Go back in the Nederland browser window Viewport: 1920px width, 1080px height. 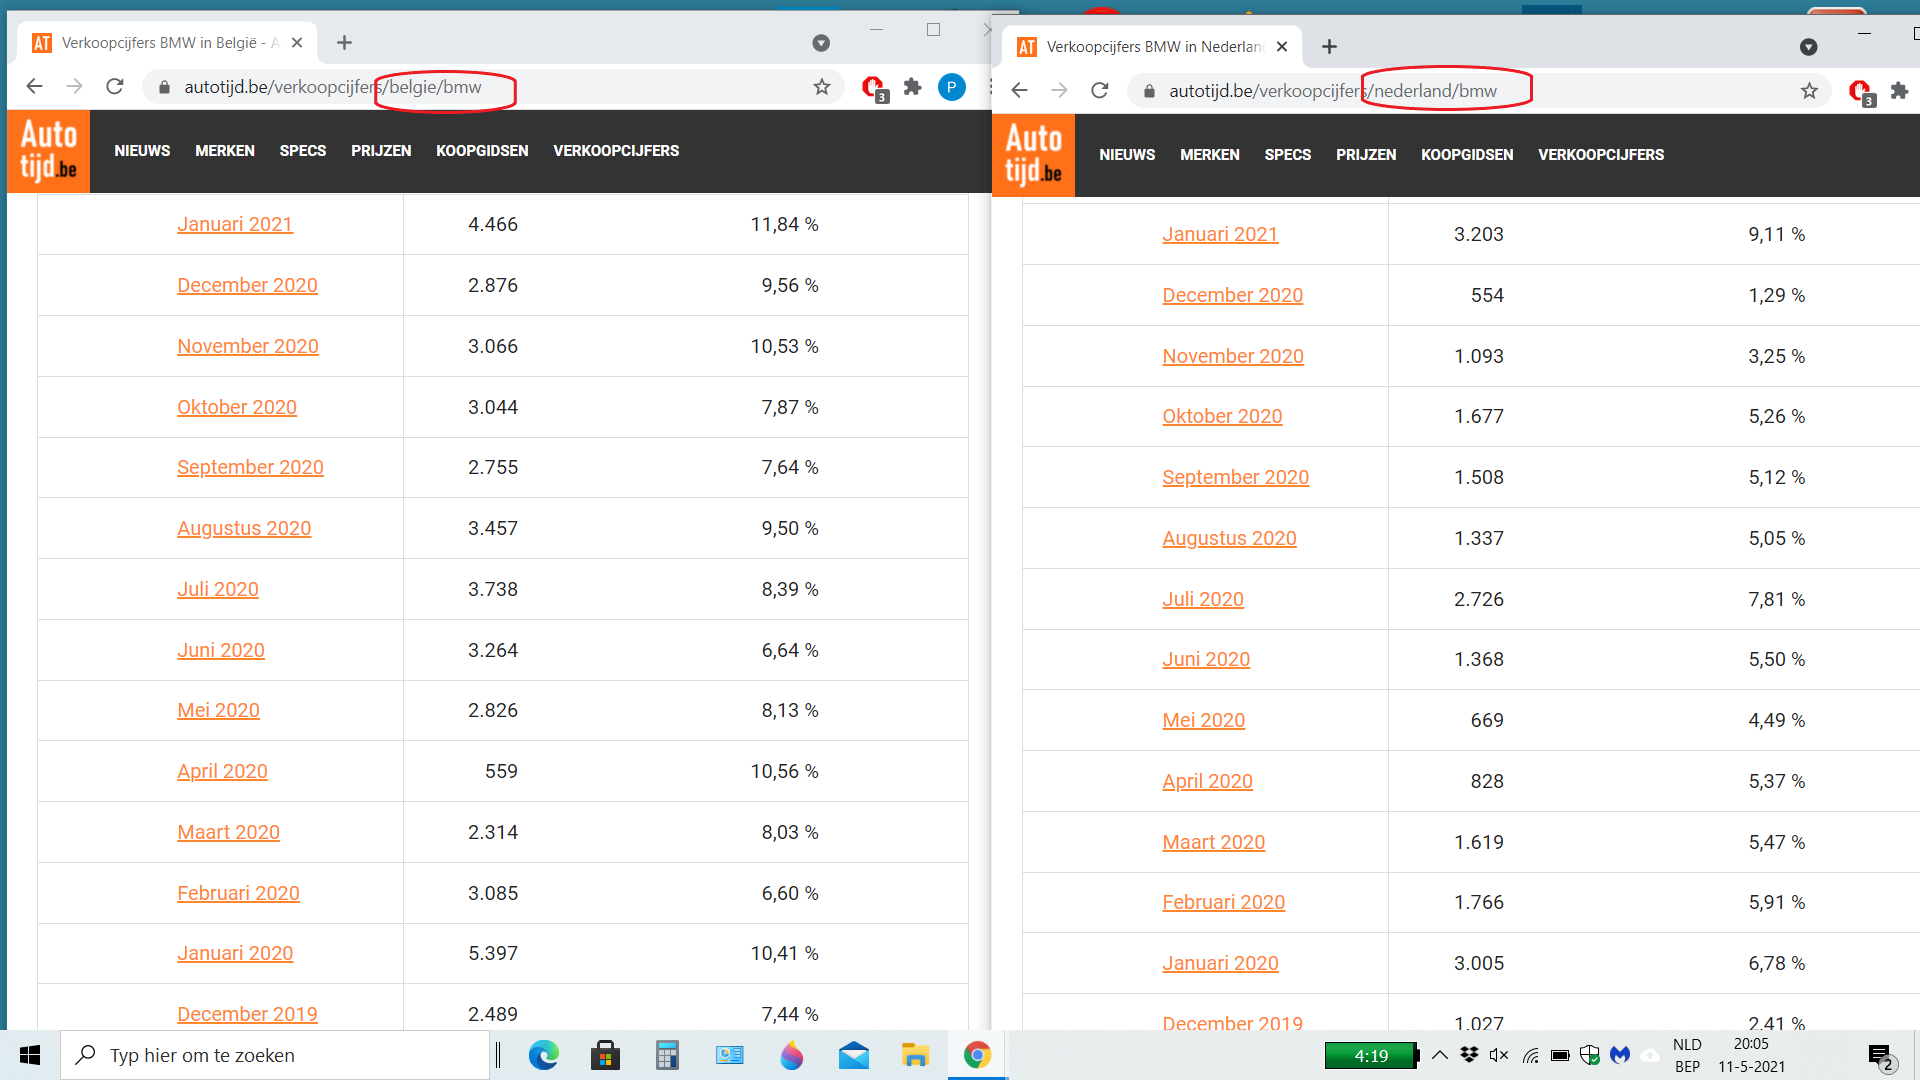pyautogui.click(x=1019, y=91)
